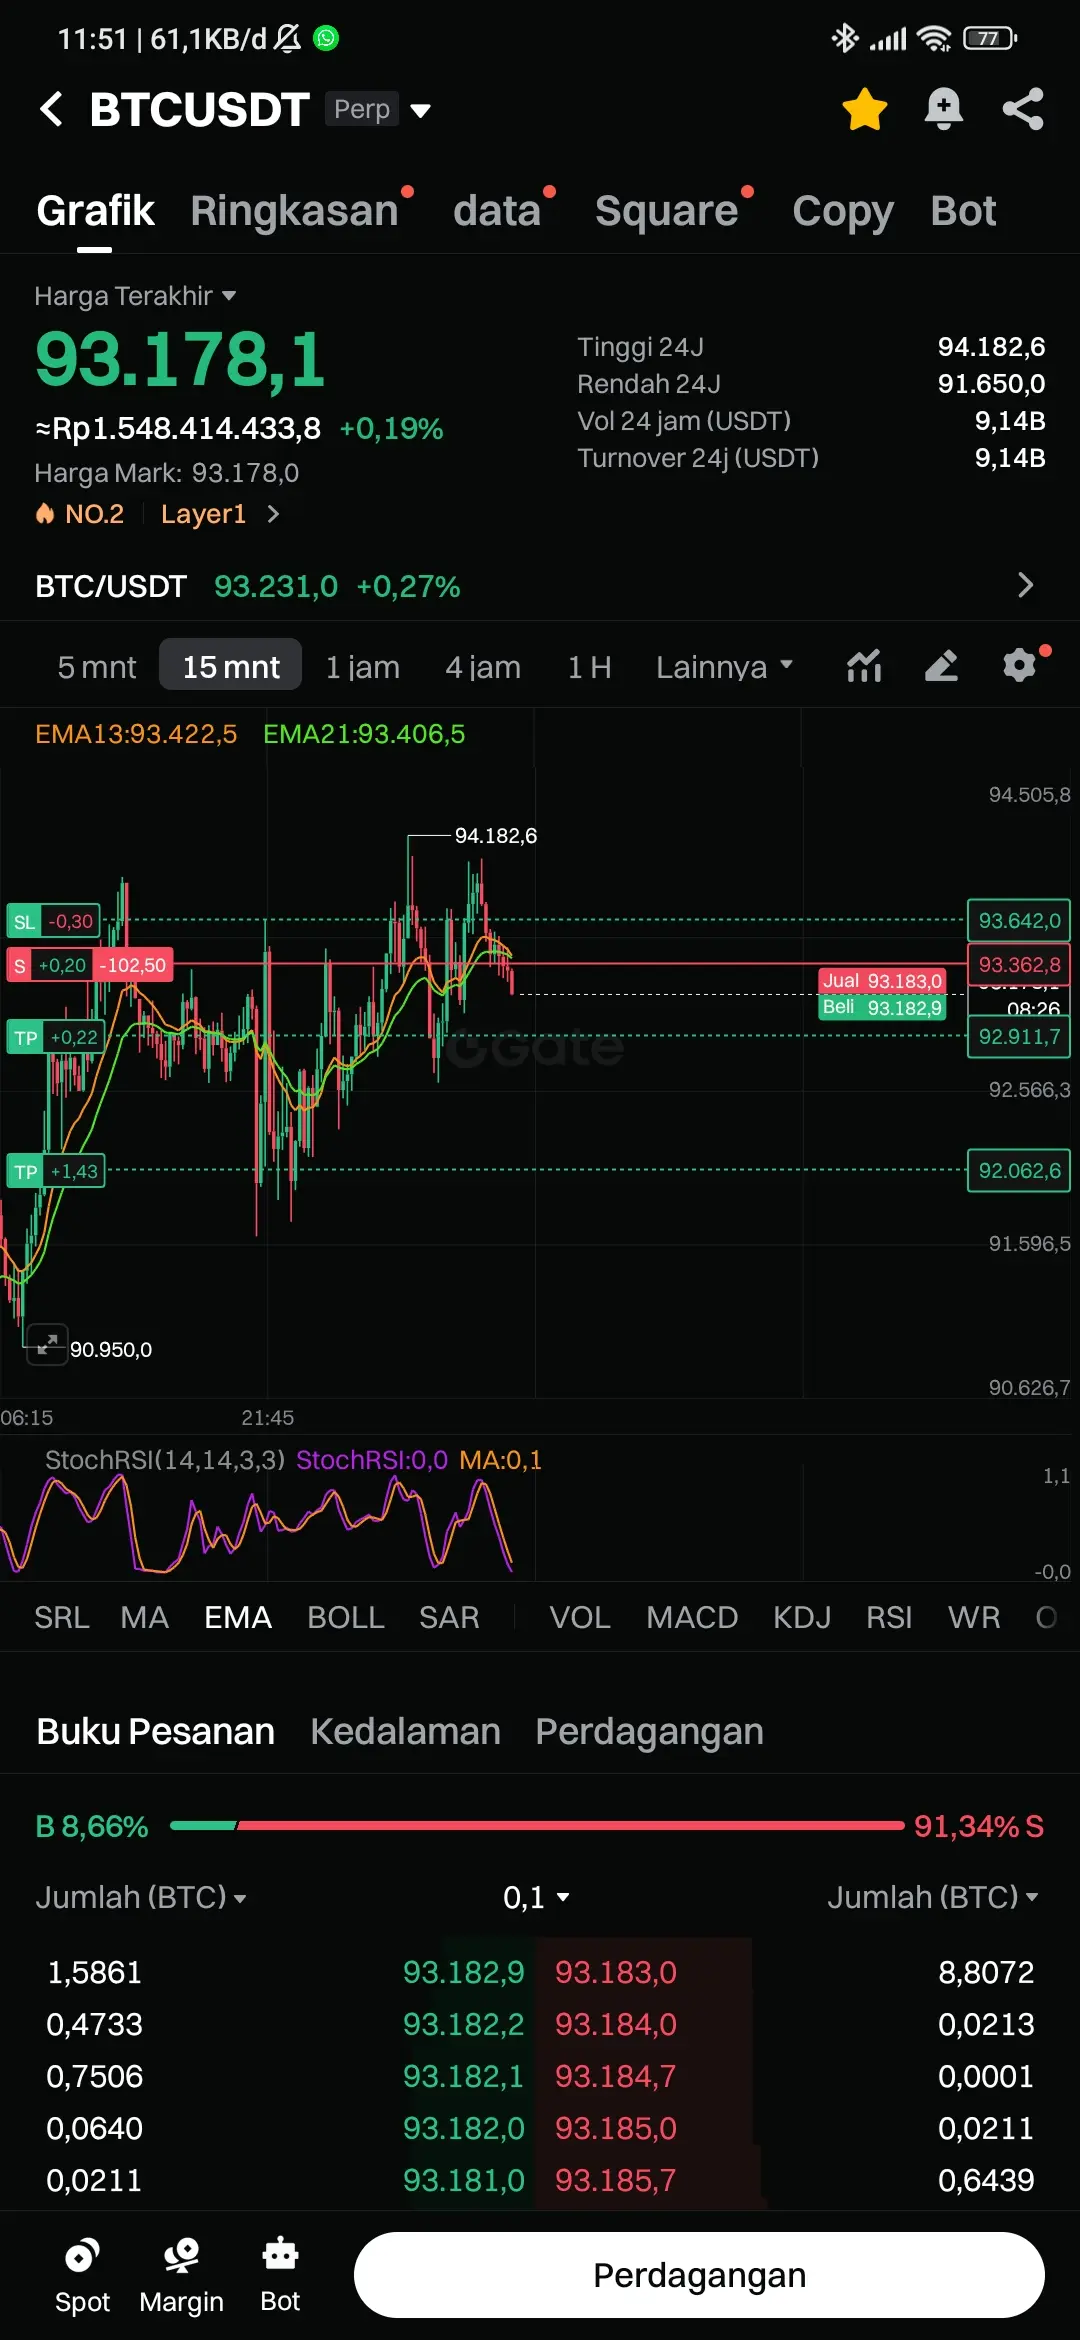This screenshot has width=1080, height=2340.
Task: Select the MACD sub-indicator
Action: 692,1617
